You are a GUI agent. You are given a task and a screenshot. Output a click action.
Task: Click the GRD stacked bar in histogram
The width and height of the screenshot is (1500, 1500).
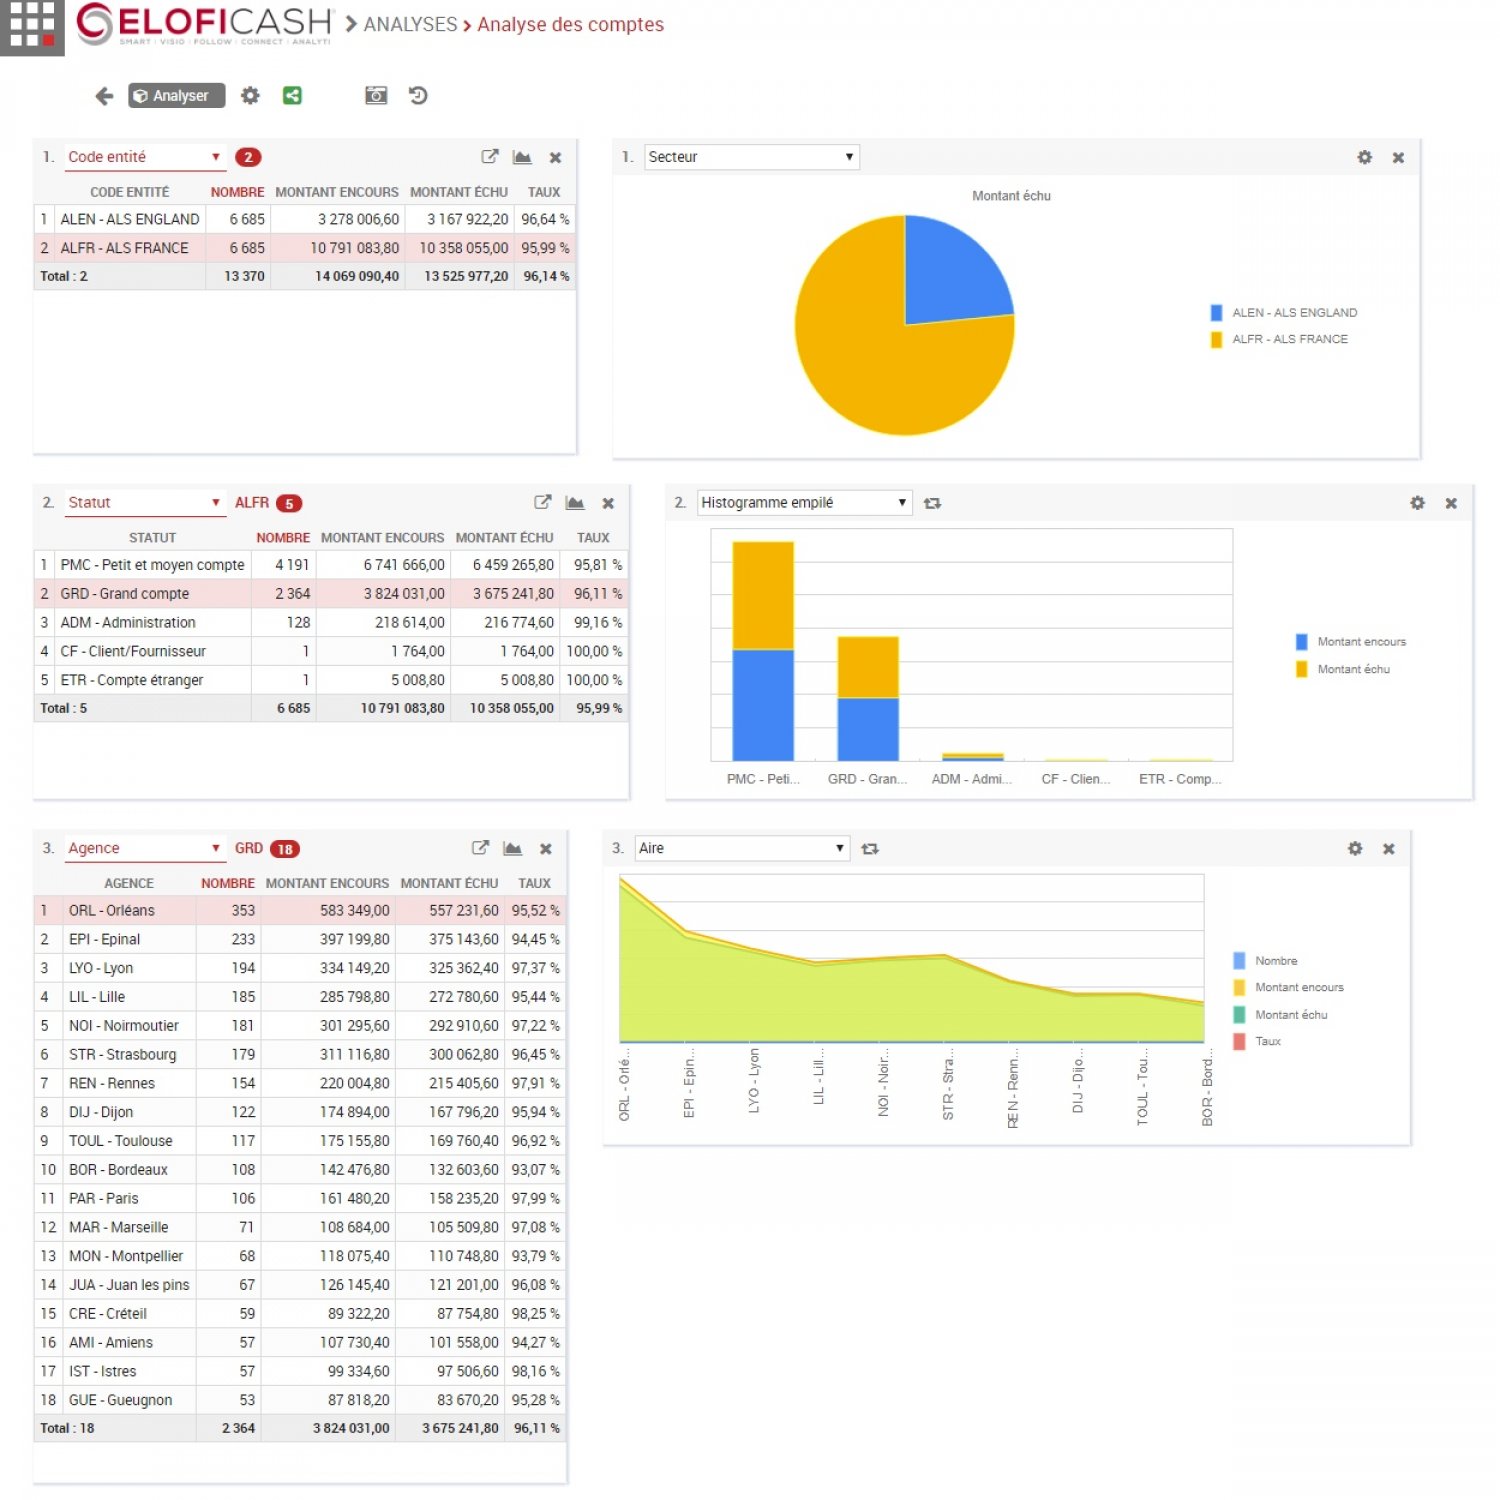coord(868,698)
